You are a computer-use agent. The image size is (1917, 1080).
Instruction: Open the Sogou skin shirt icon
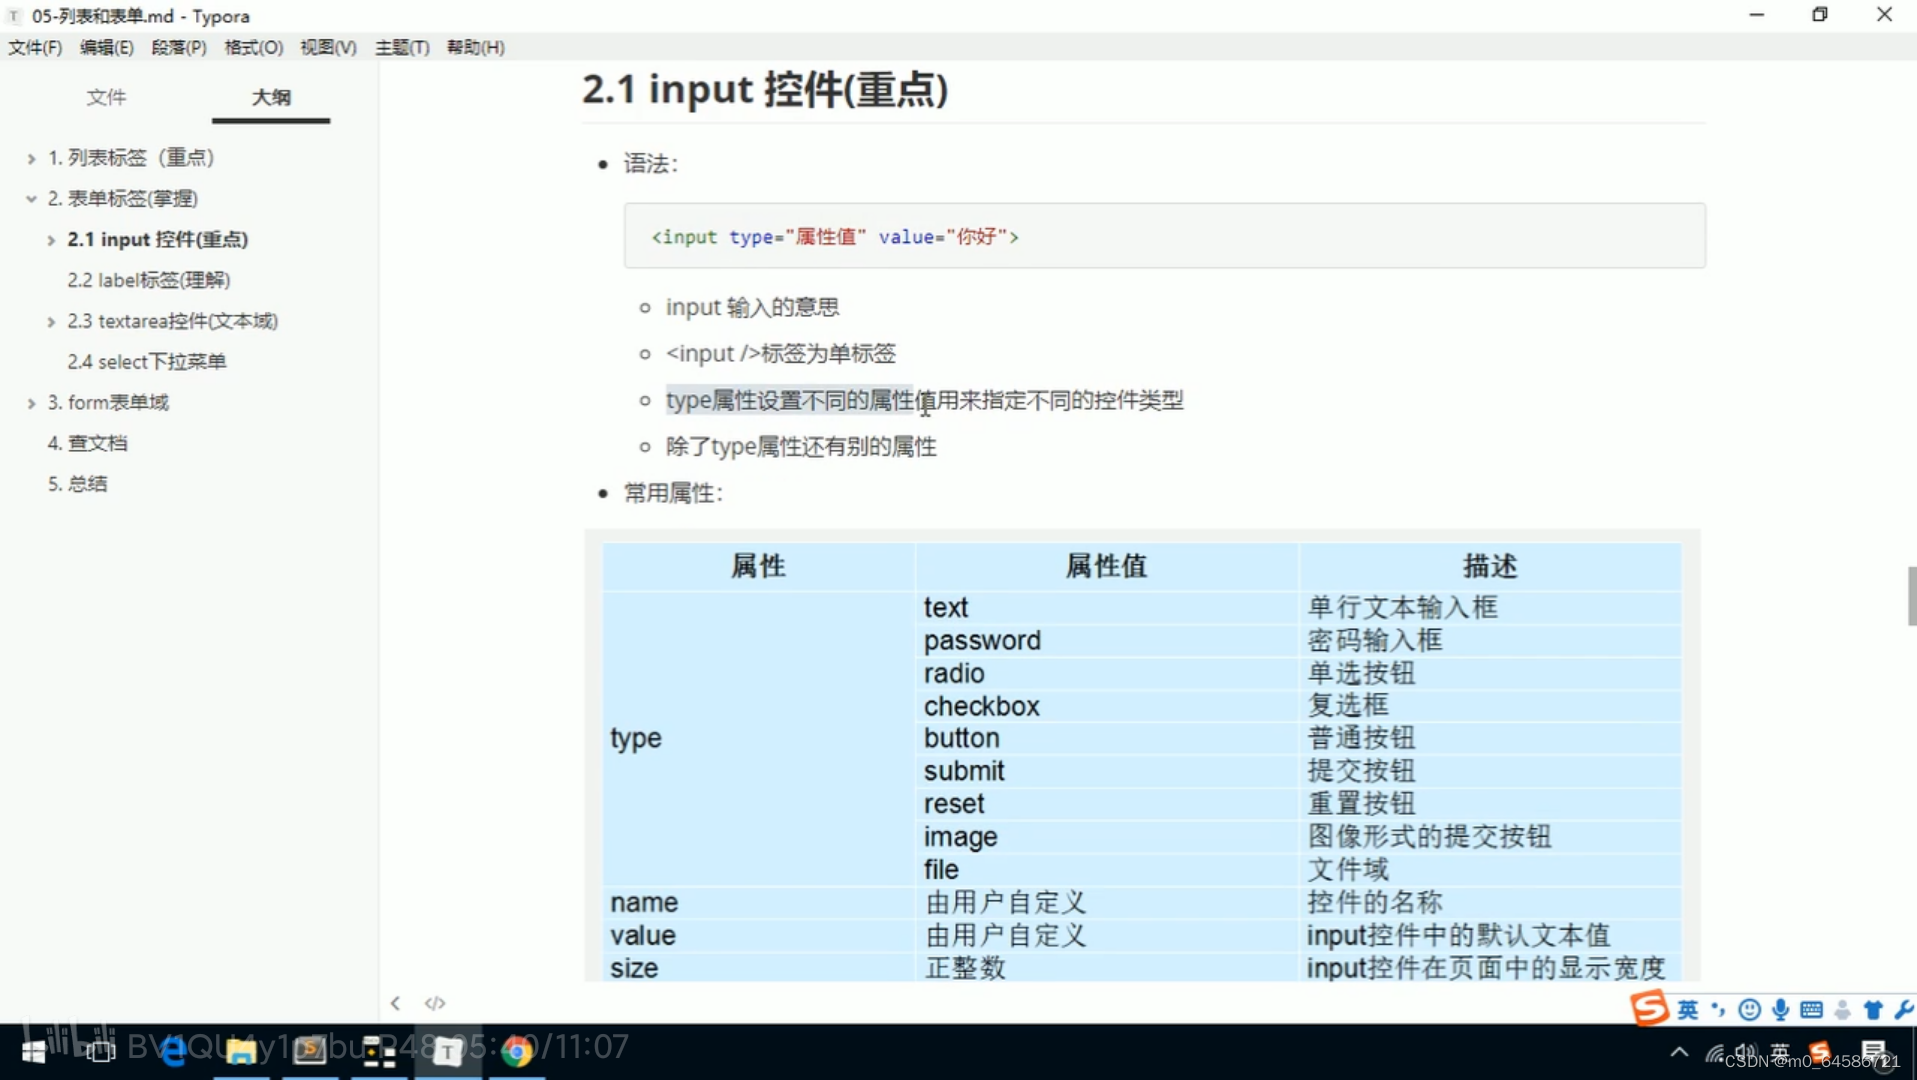(1873, 1010)
